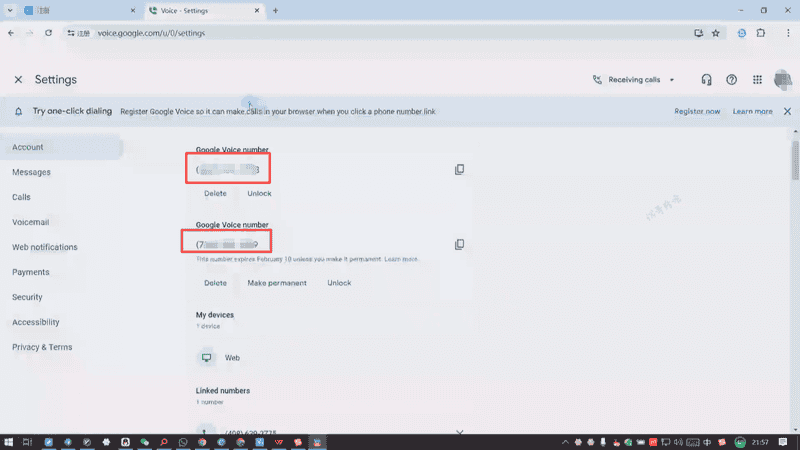Close the Settings page with the X
Viewport: 800px width, 450px height.
coord(18,80)
